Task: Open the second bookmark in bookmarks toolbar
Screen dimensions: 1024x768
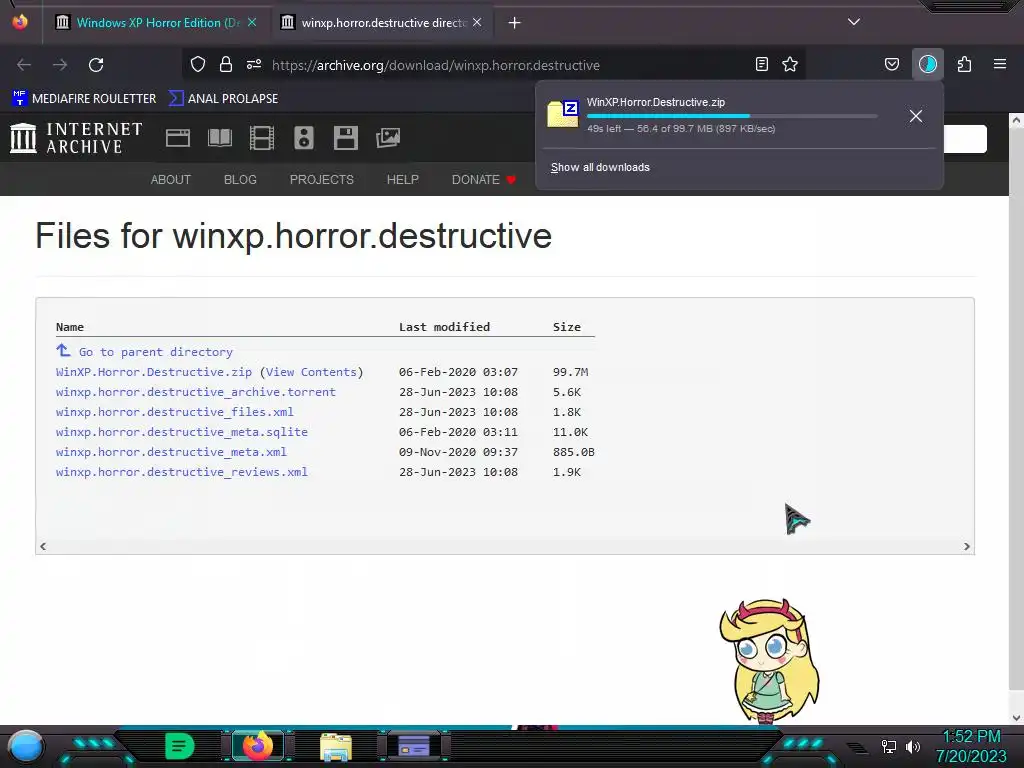Action: tap(223, 99)
